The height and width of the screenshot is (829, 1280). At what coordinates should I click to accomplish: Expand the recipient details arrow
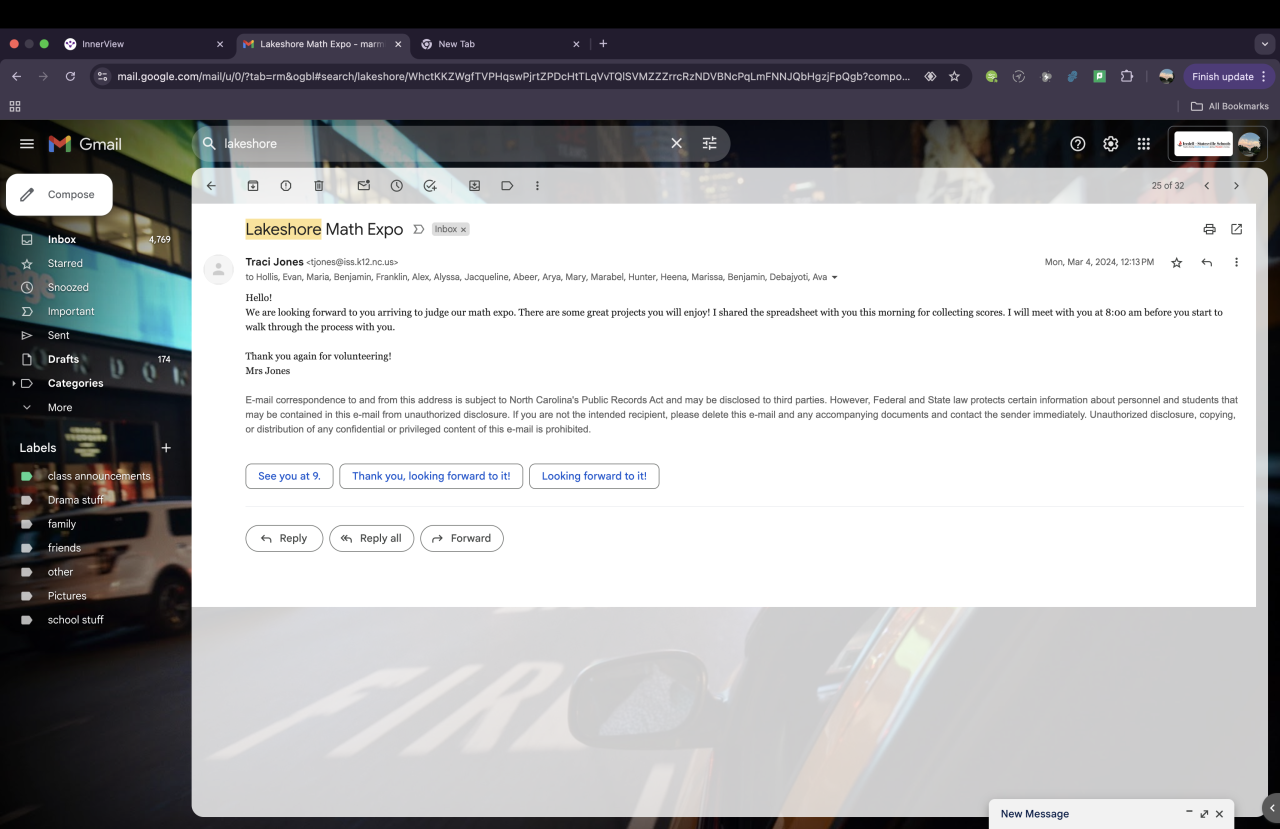pos(835,277)
